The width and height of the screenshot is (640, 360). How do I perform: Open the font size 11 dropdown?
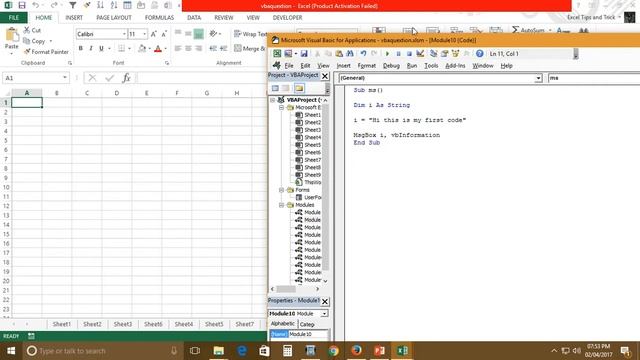click(144, 34)
